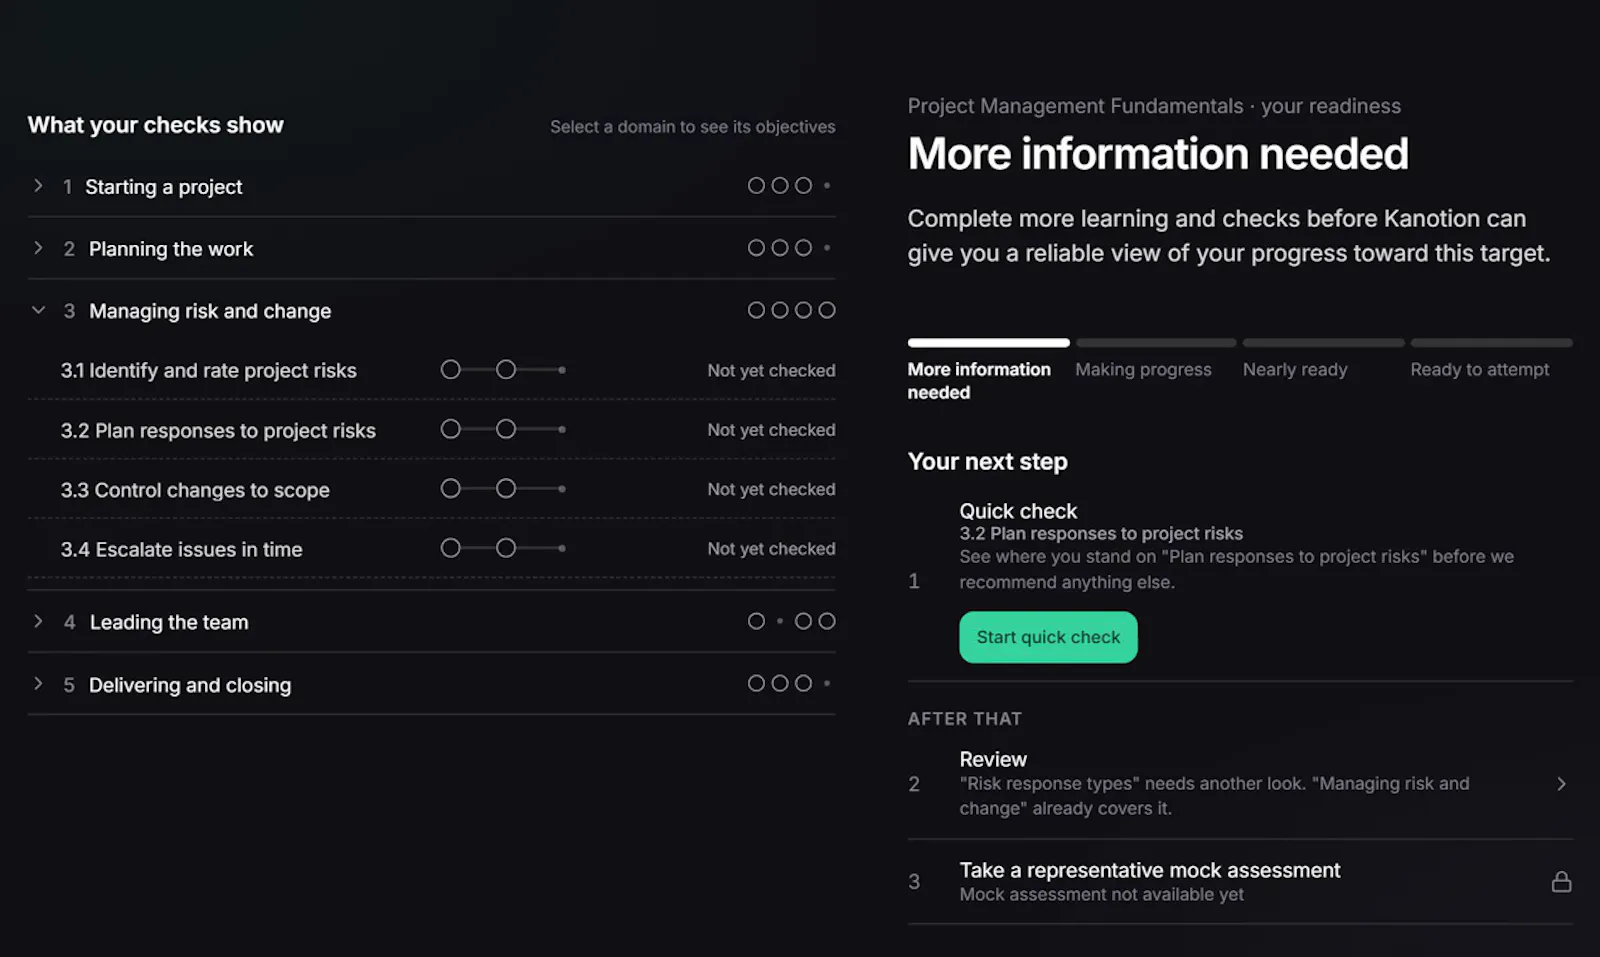
Task: Click progress track for Control changes to scope
Action: pyautogui.click(x=504, y=489)
